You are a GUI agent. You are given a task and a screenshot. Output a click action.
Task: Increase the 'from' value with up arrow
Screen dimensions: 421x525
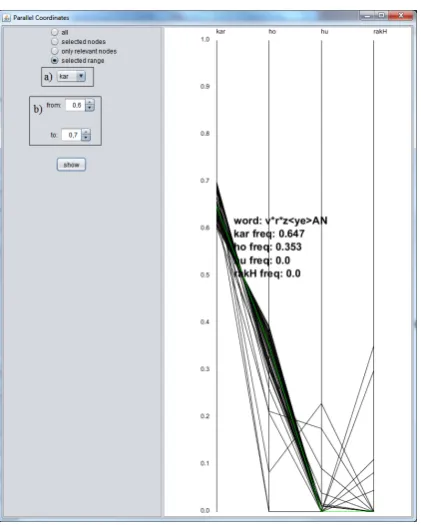click(x=90, y=102)
